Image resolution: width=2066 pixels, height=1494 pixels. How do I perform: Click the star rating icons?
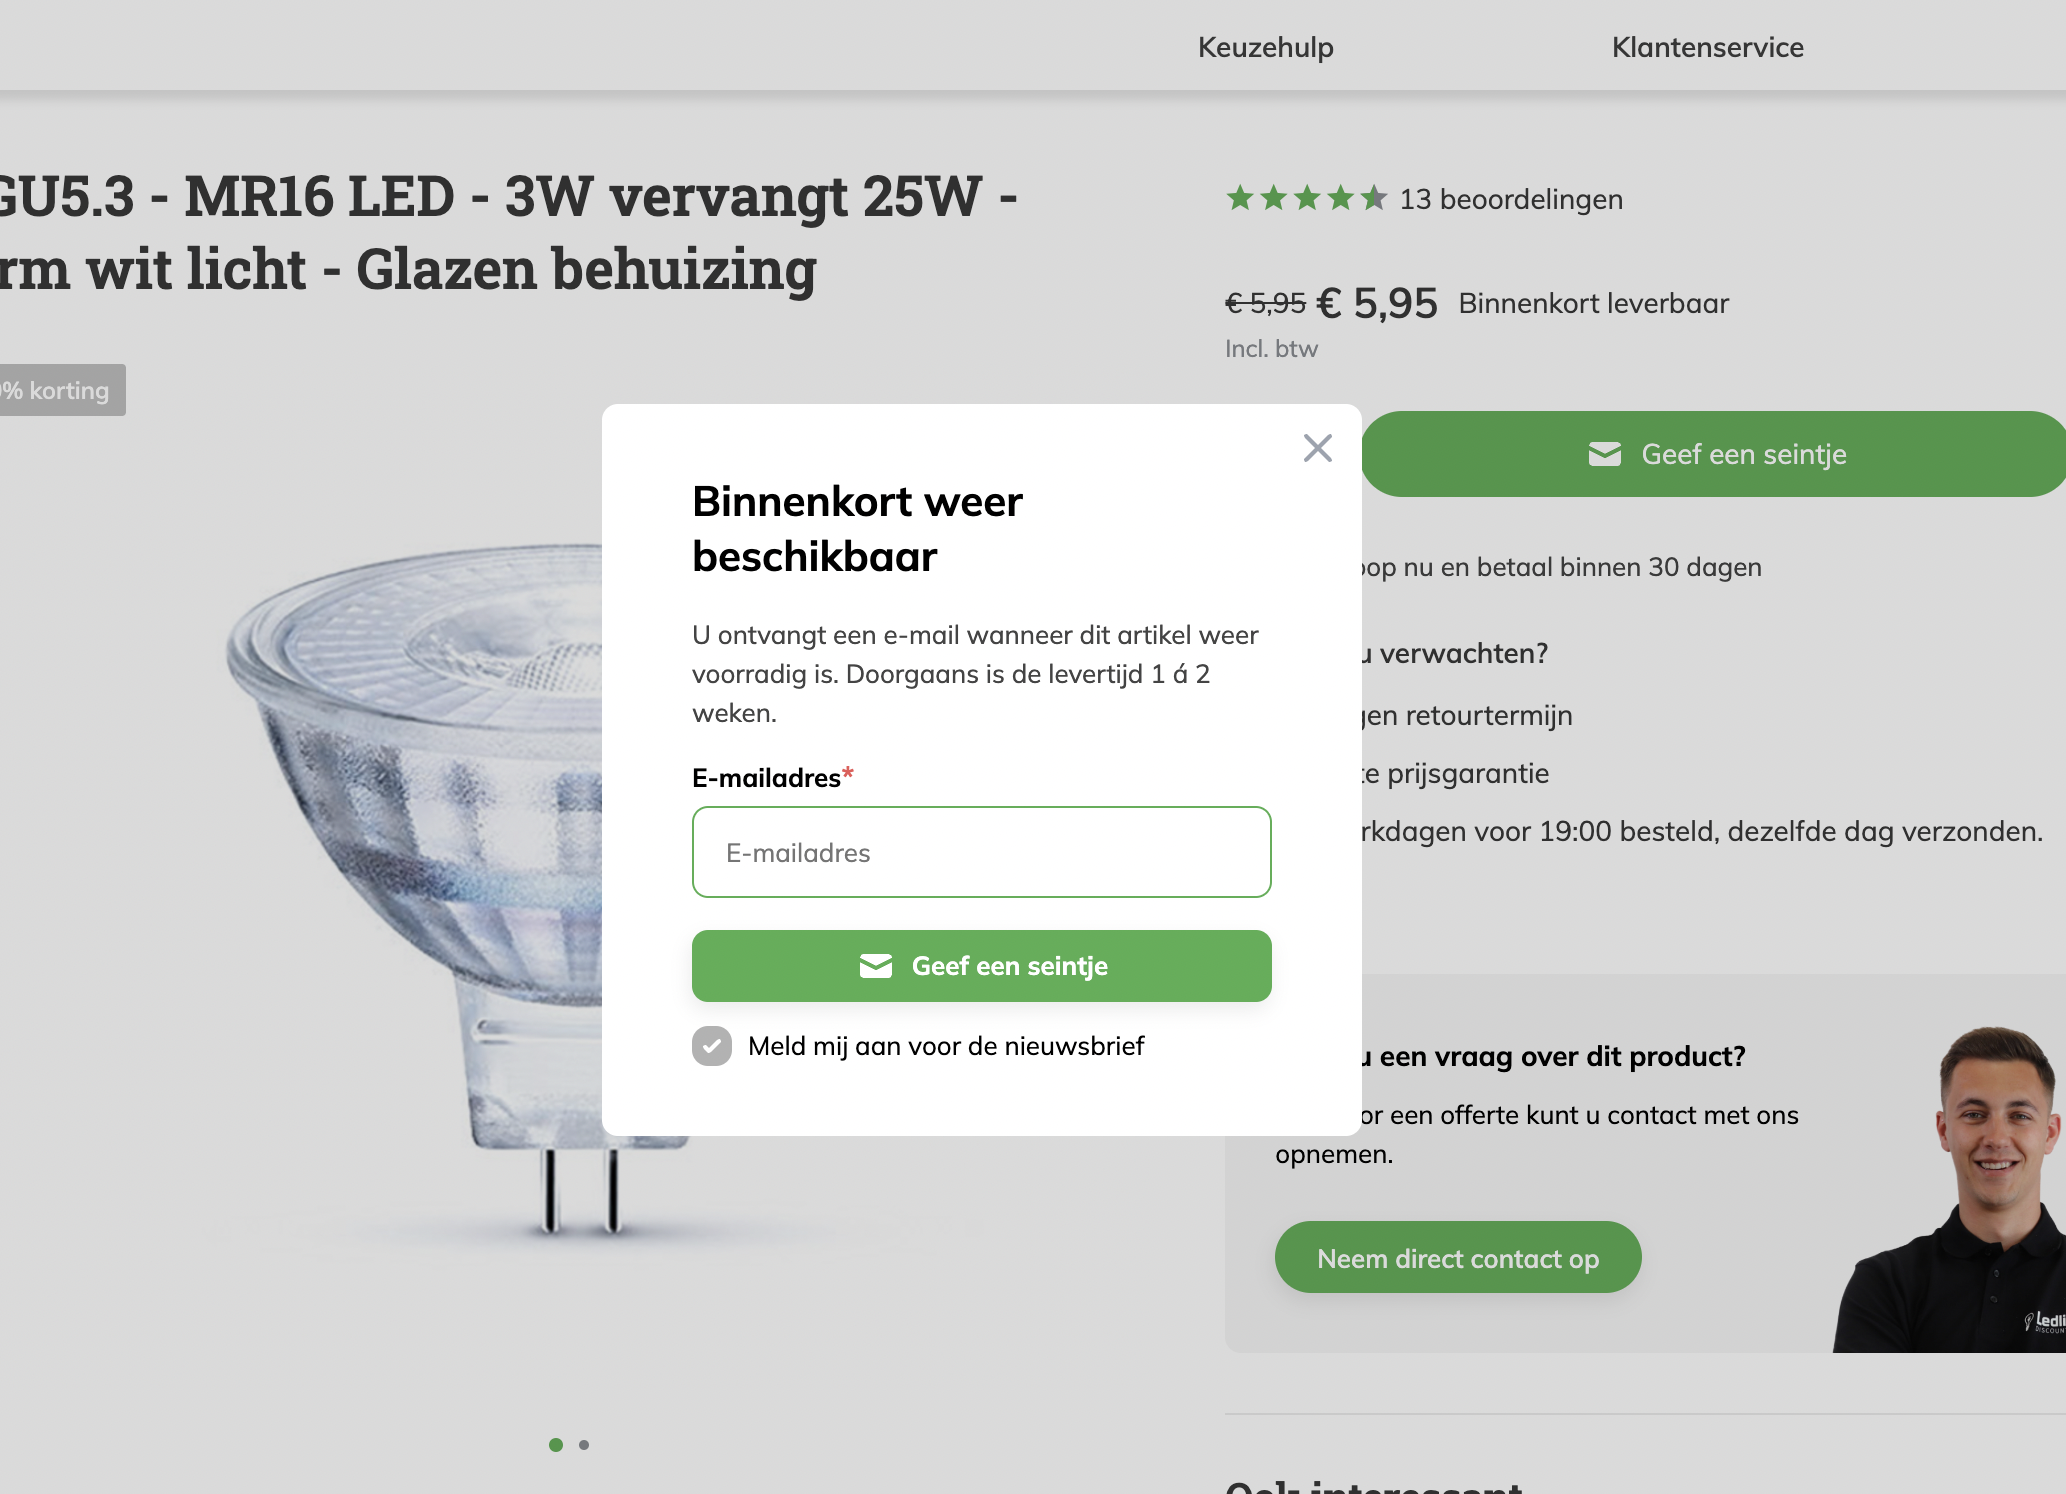click(1306, 199)
